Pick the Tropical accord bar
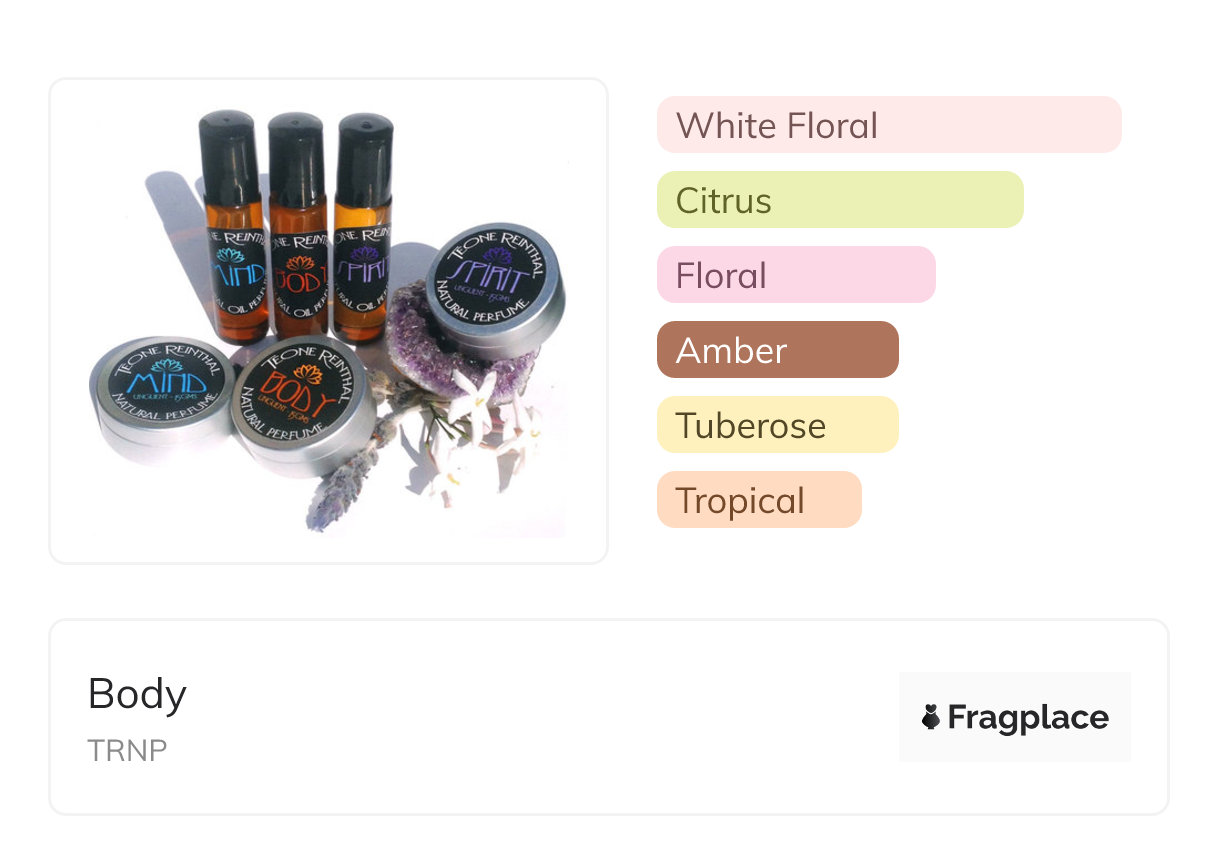 pos(759,500)
